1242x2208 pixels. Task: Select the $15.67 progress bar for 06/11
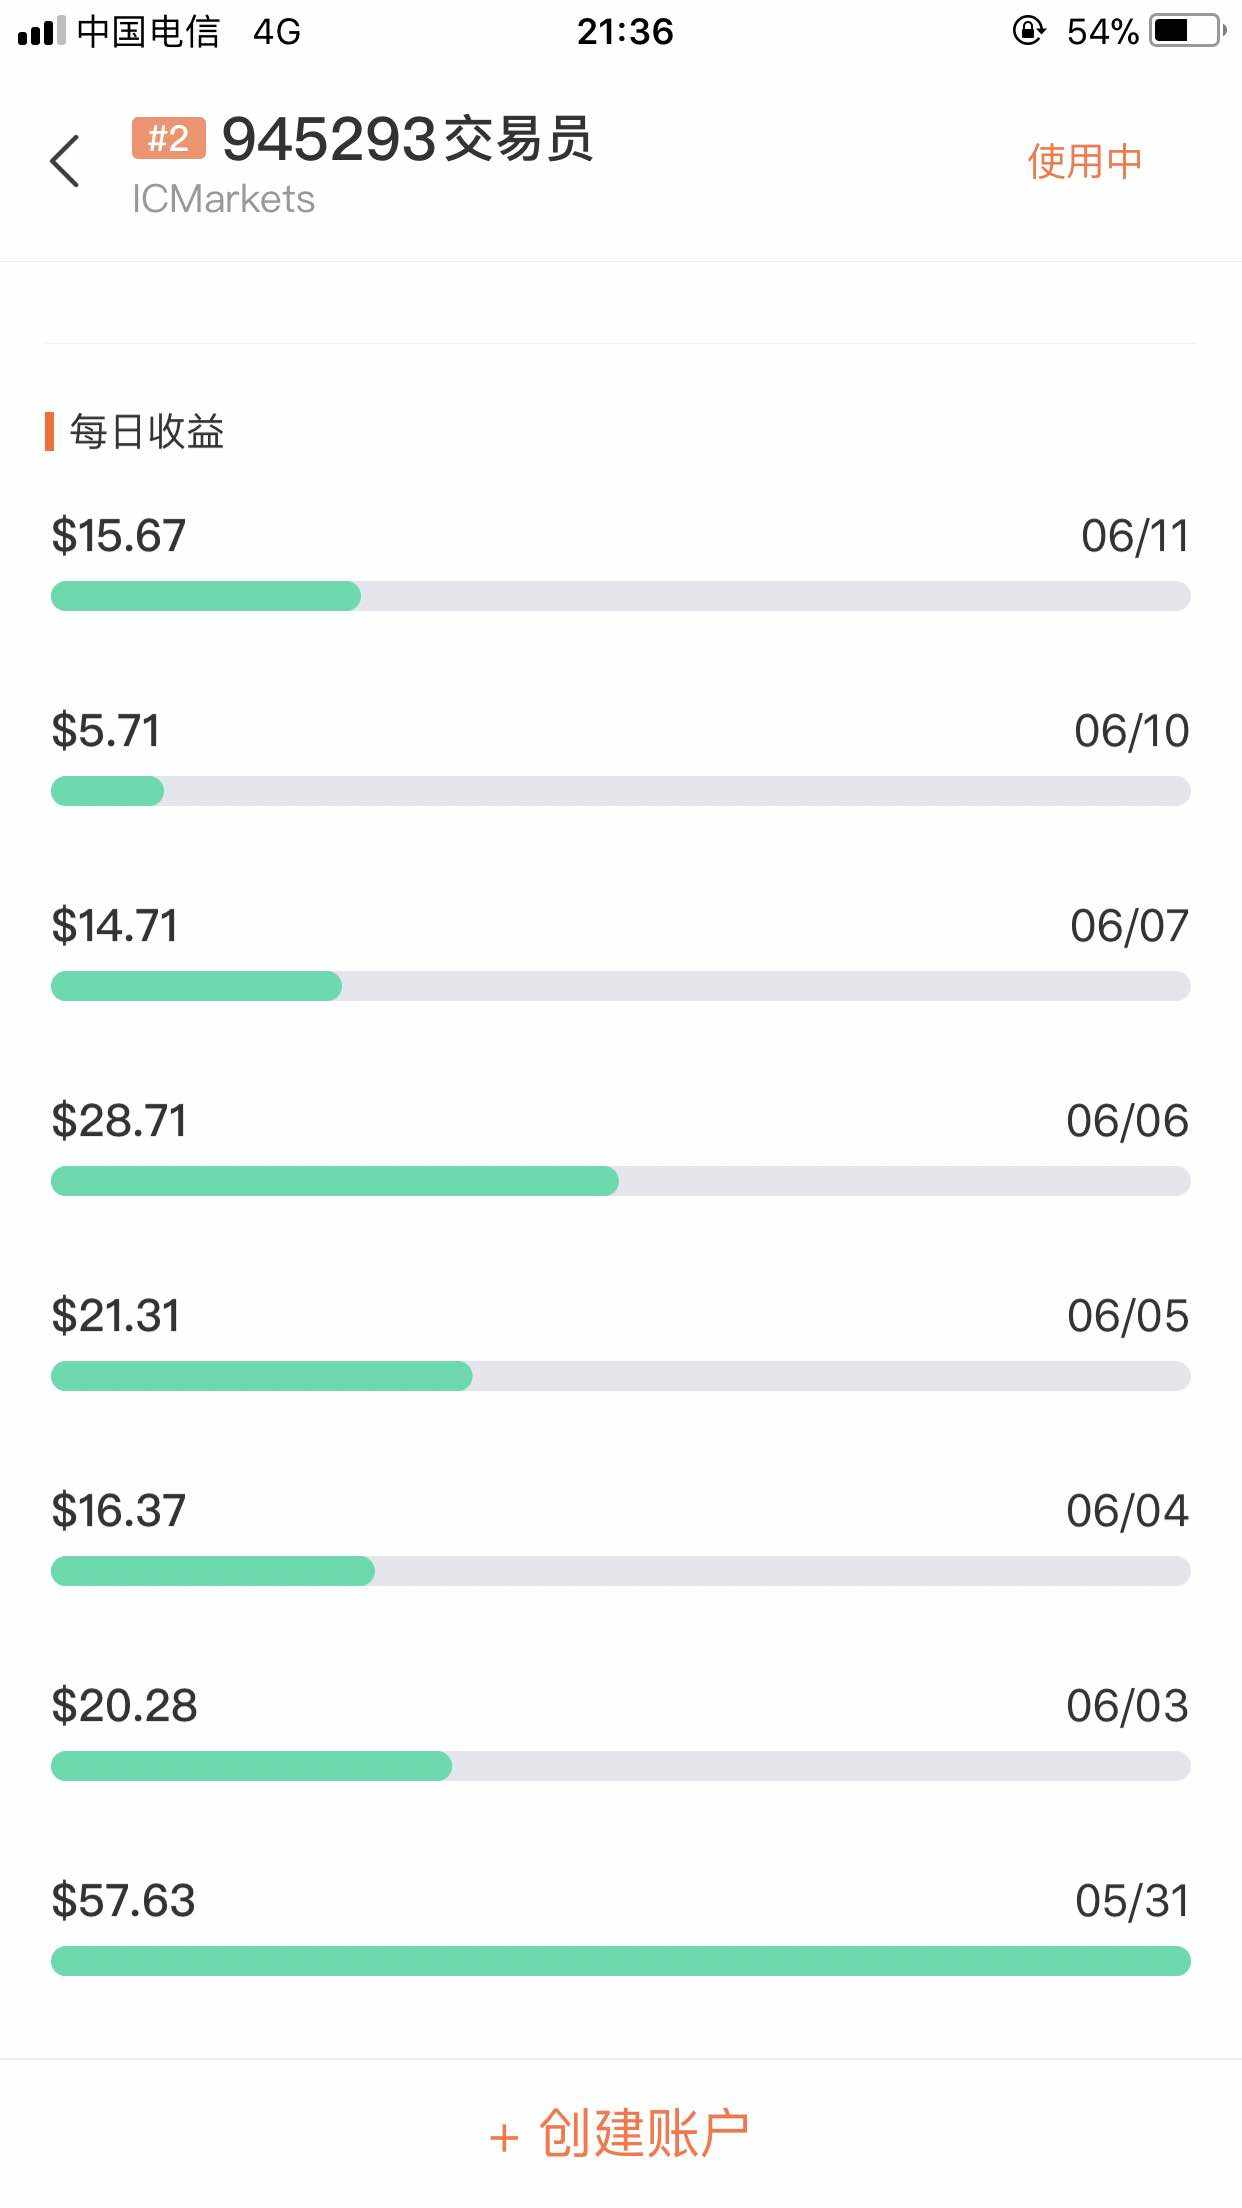tap(621, 596)
